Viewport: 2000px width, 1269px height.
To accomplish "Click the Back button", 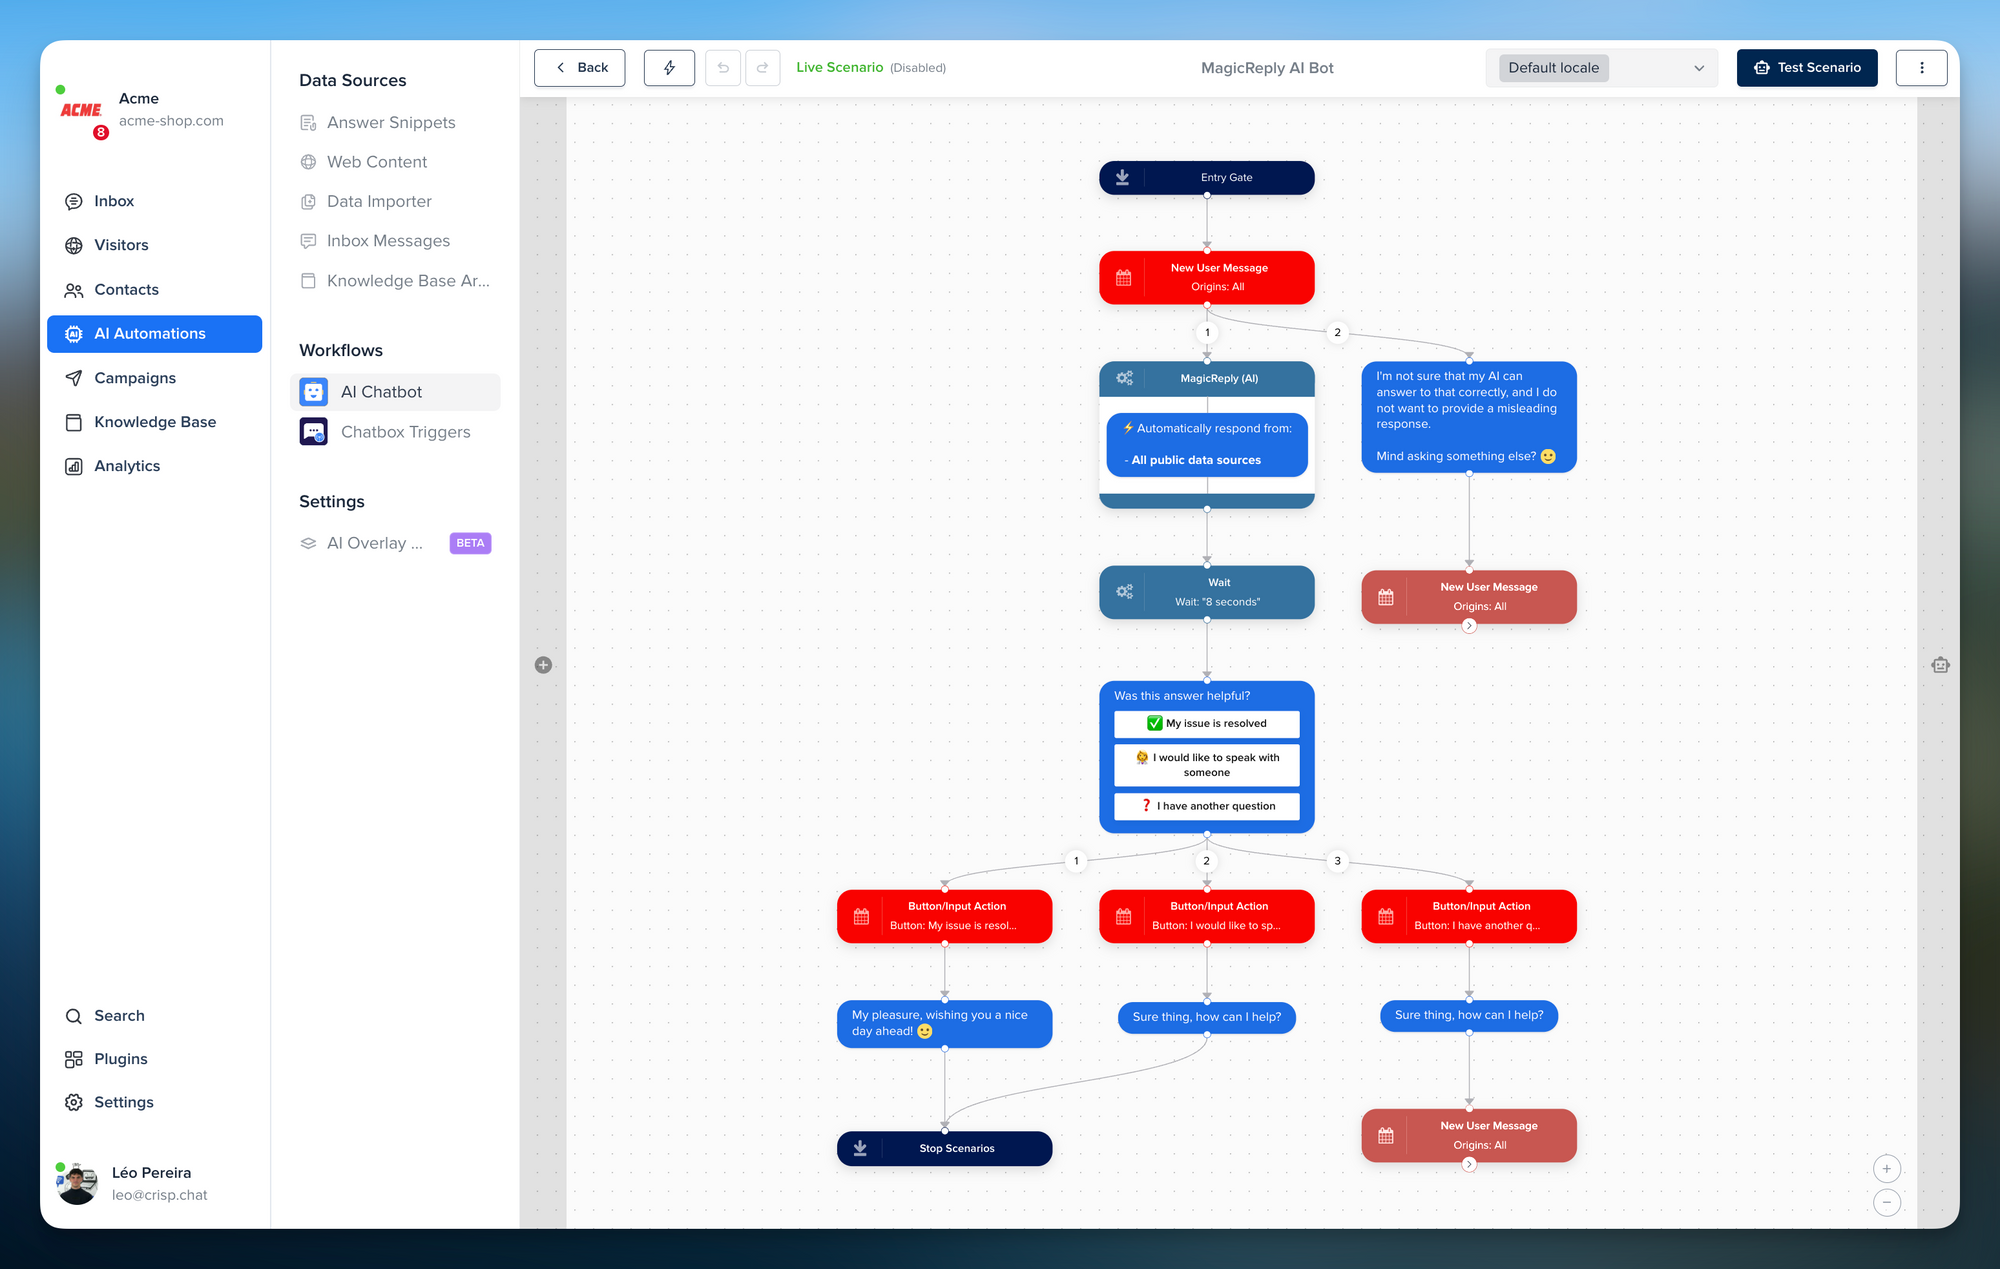I will (x=580, y=68).
